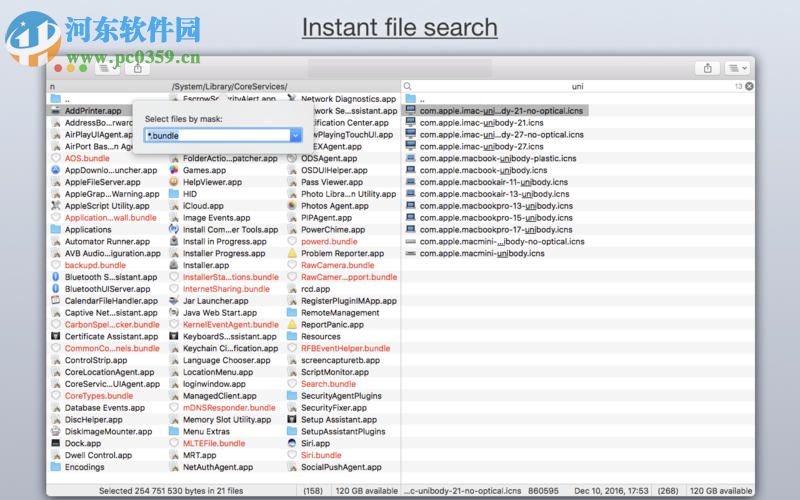
Task: Click the *.bundle mask input field
Action: point(217,135)
